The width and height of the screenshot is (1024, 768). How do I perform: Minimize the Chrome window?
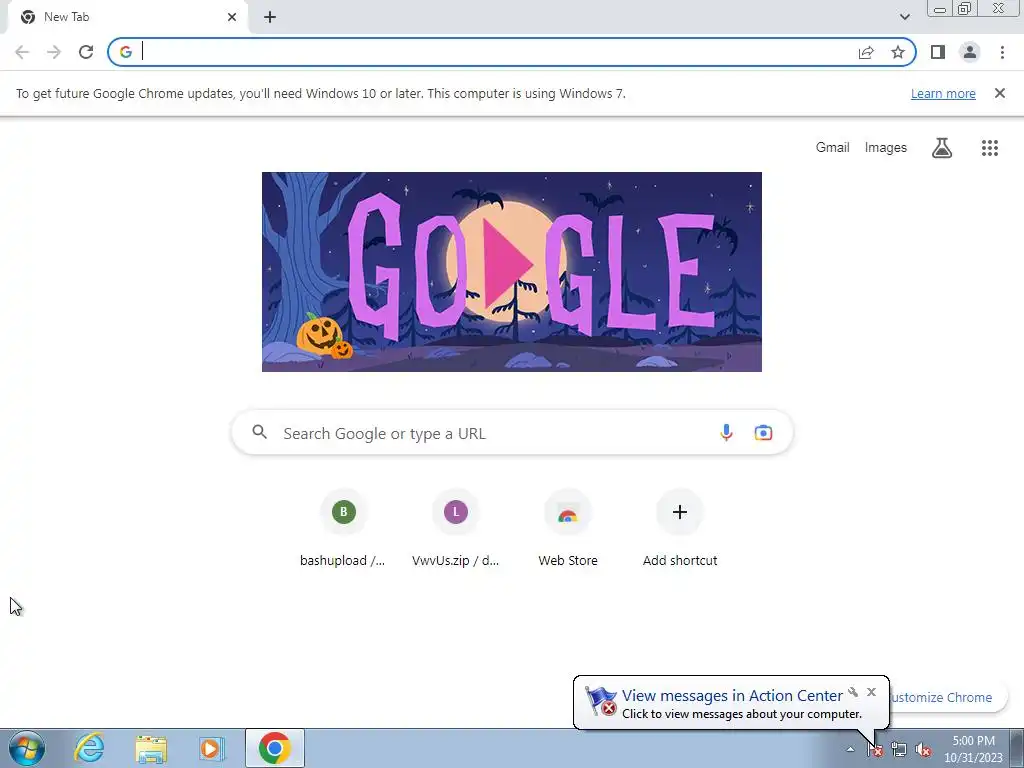point(940,8)
